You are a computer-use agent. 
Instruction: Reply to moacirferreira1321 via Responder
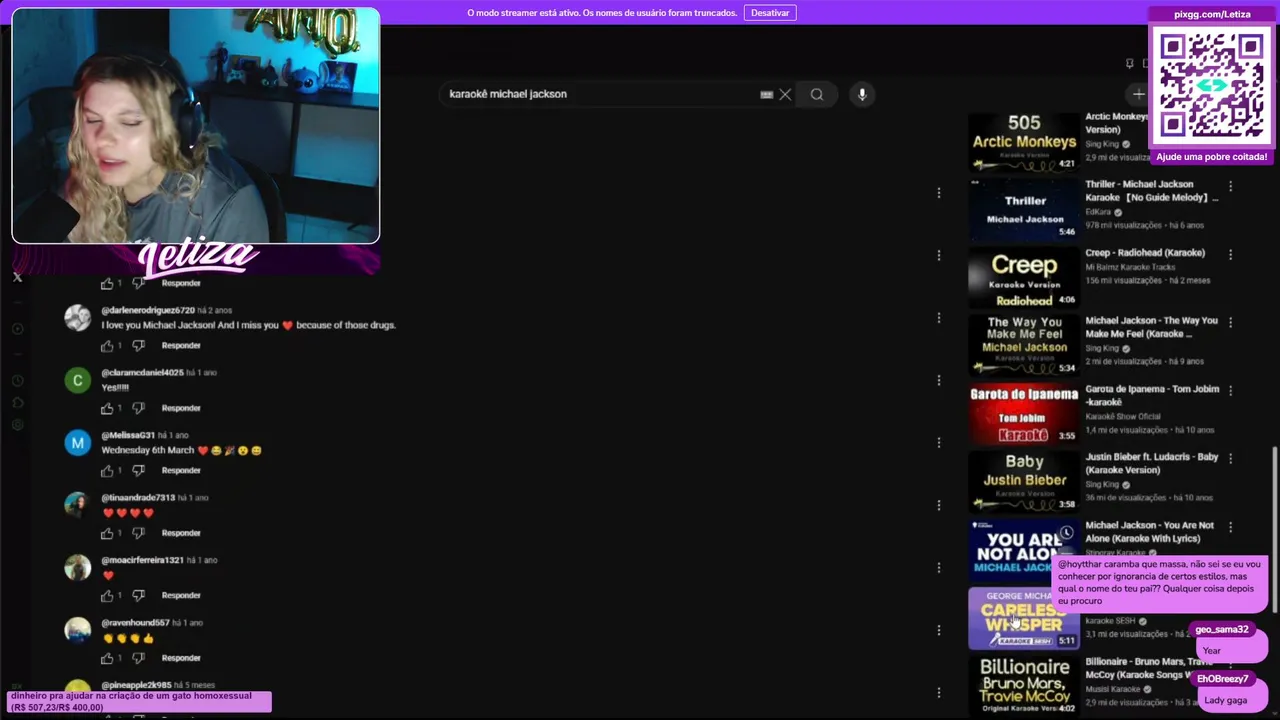click(x=181, y=595)
